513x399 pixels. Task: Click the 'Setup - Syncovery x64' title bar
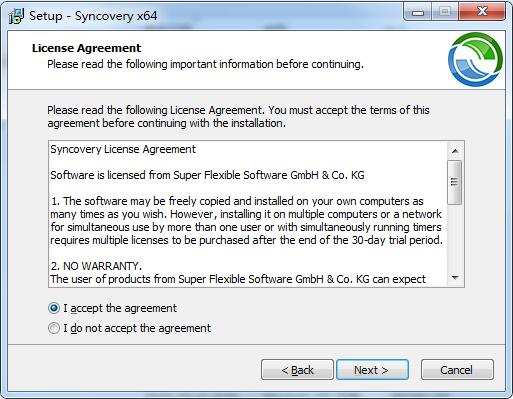[93, 16]
